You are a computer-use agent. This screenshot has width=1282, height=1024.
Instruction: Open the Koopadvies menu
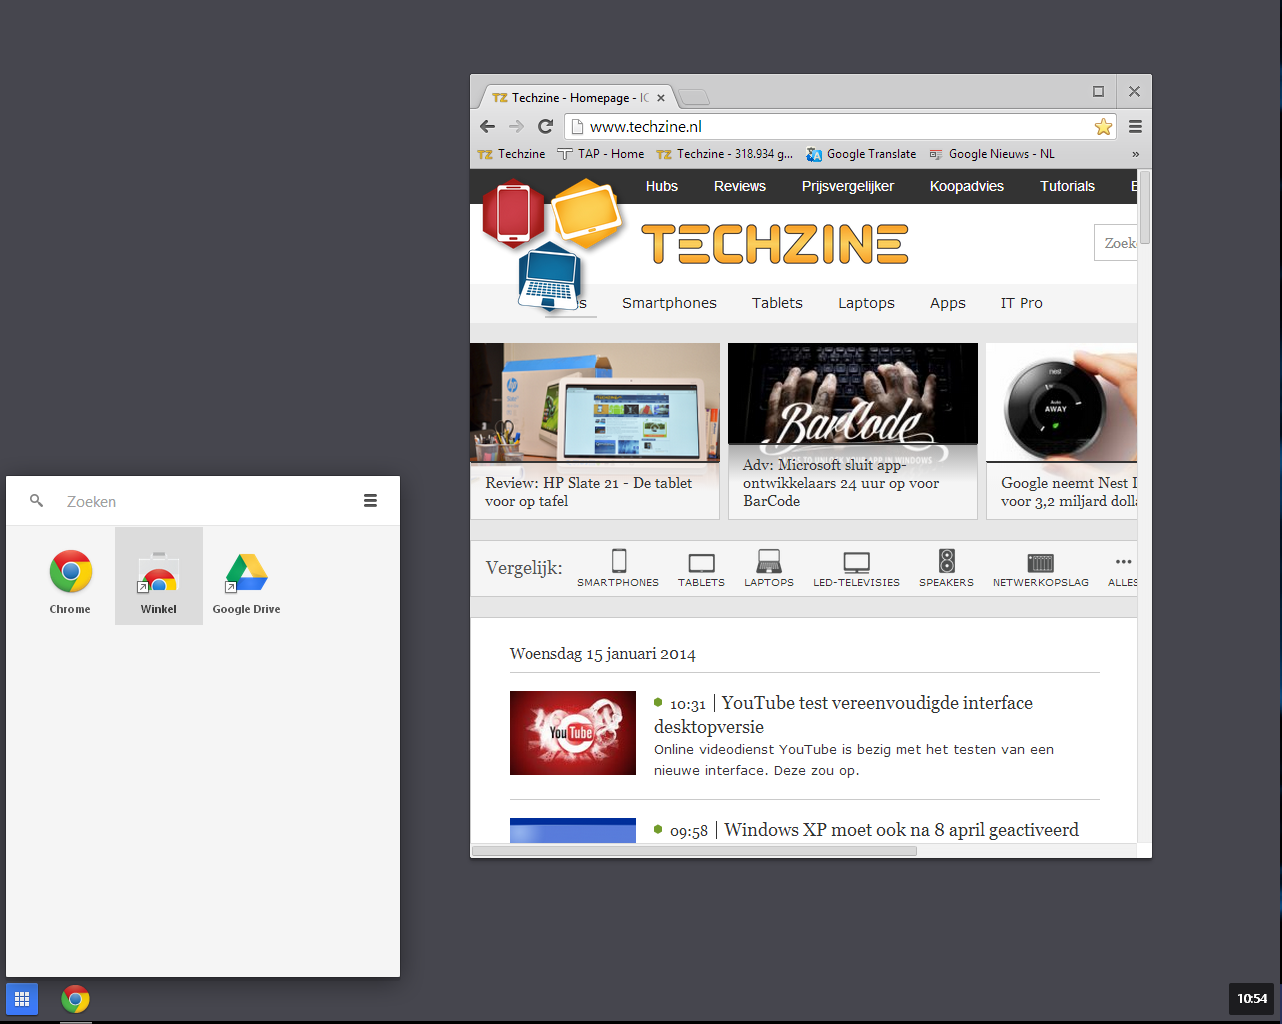coord(966,186)
